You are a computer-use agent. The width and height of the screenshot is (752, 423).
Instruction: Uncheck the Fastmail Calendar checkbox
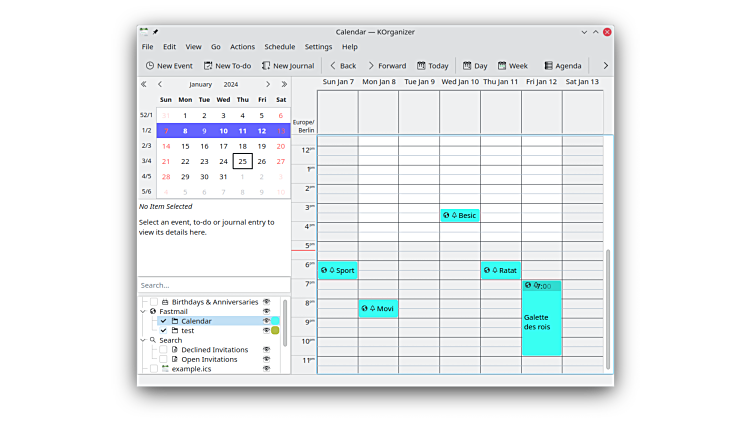[x=163, y=321]
